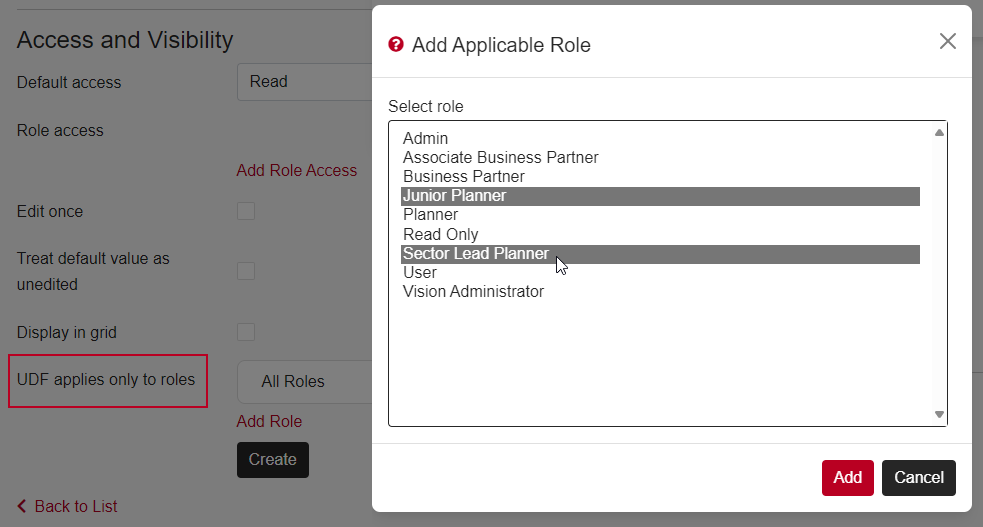This screenshot has height=527, width=983.
Task: Select Associate Business Partner role
Action: click(660, 157)
